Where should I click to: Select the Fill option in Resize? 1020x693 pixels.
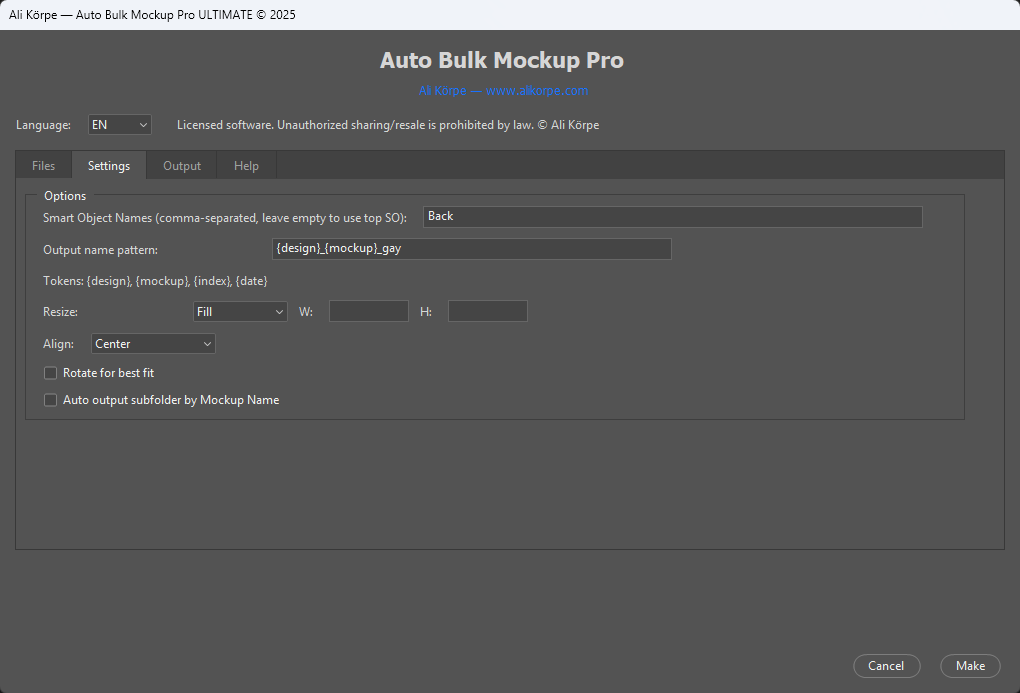tap(239, 311)
